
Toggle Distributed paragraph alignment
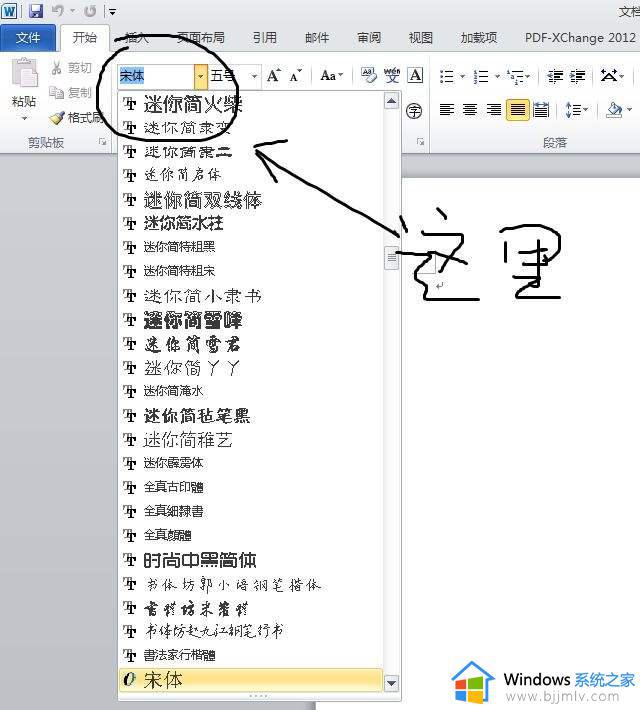(x=541, y=110)
